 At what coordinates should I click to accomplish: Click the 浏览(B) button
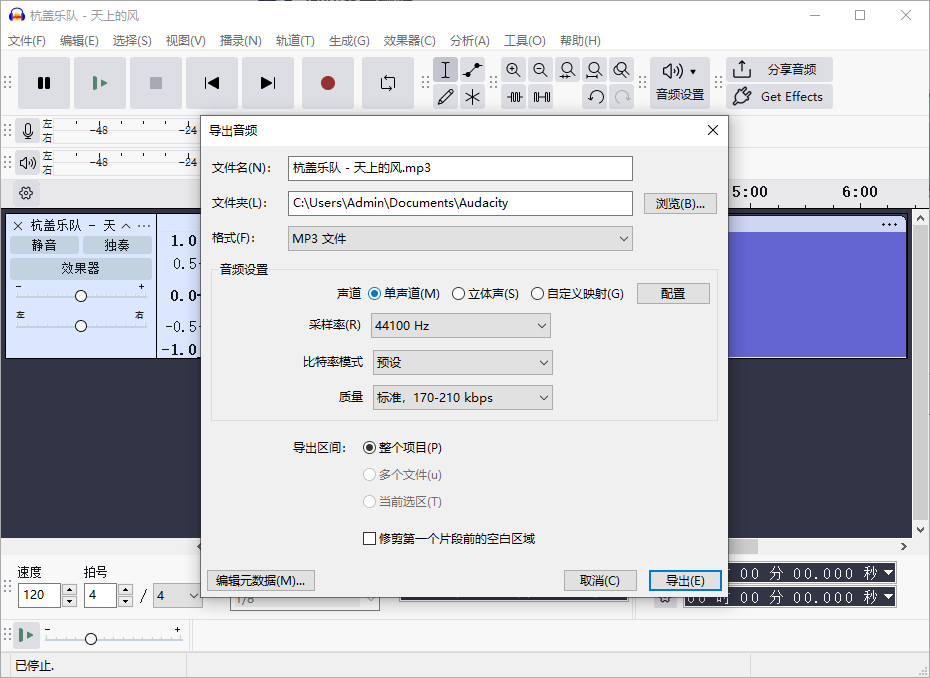pos(680,203)
